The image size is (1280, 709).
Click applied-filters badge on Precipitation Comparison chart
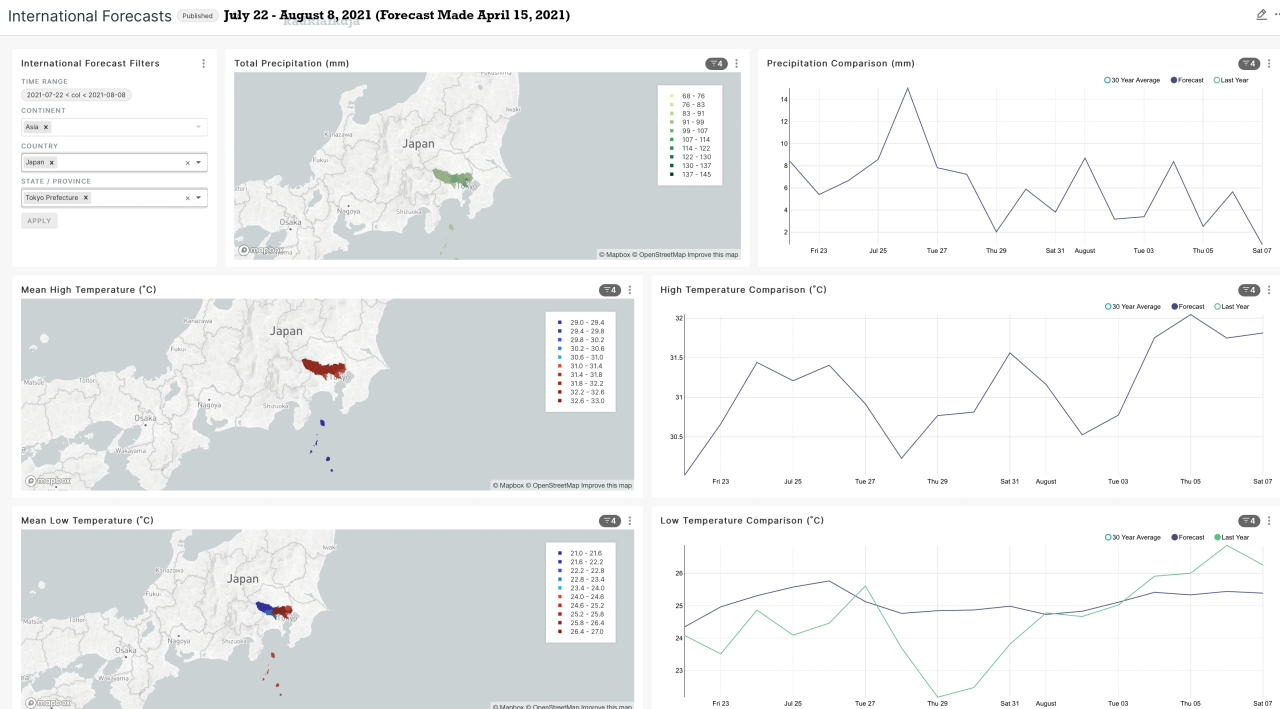1249,63
